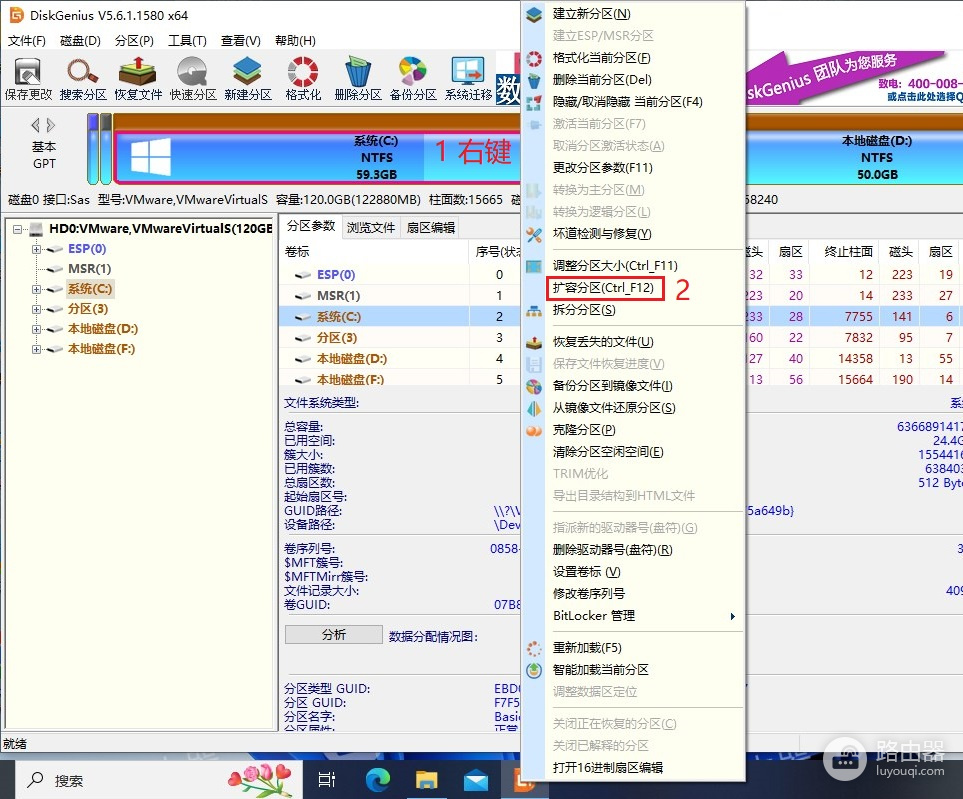Expand the 分区(3) tree node

click(36, 309)
